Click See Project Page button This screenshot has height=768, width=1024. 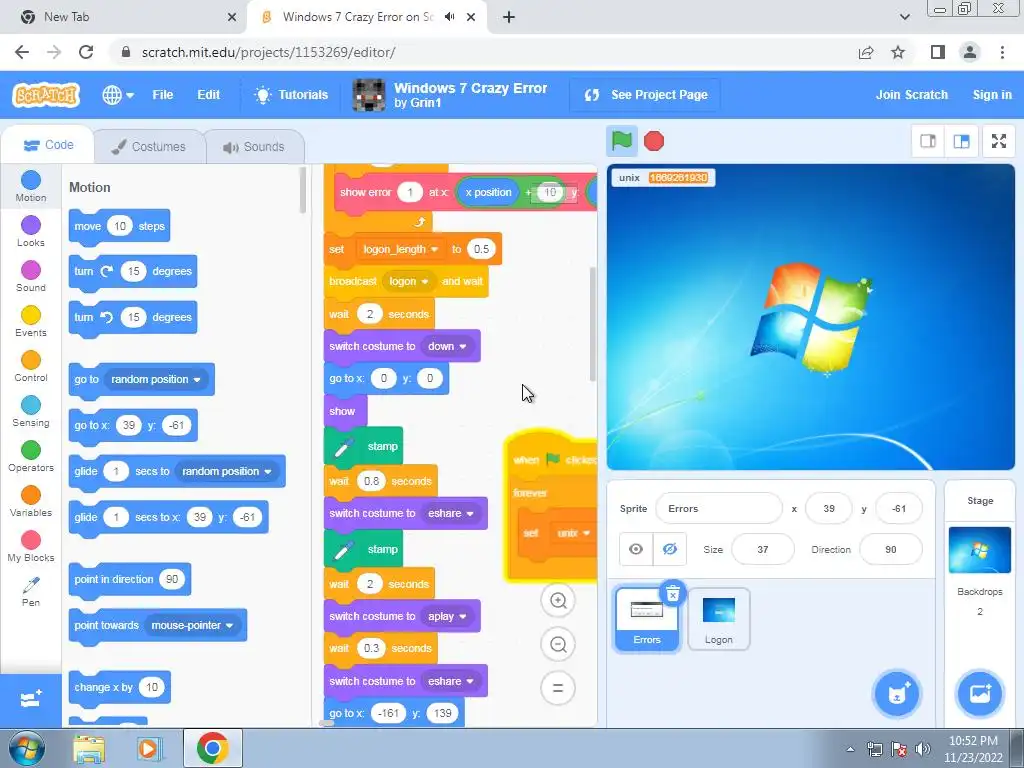point(646,95)
